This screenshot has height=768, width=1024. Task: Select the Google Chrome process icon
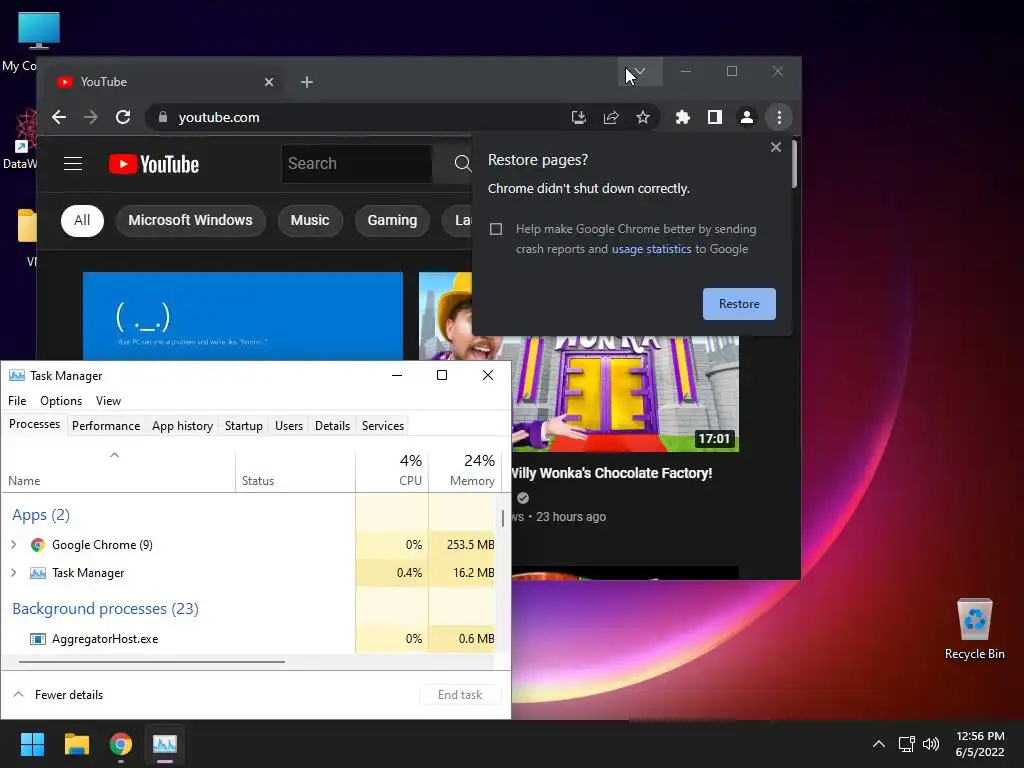38,545
